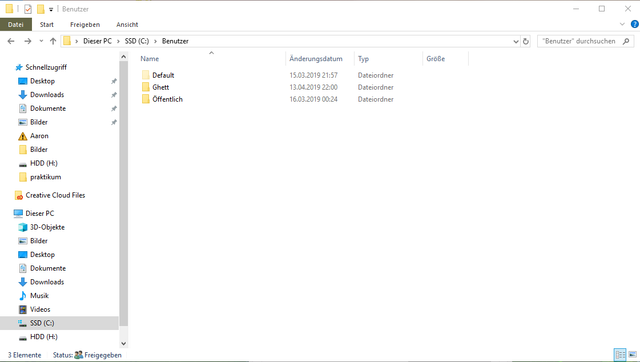Go up one folder level
Viewport: 640px width, 362px height.
pyautogui.click(x=53, y=41)
